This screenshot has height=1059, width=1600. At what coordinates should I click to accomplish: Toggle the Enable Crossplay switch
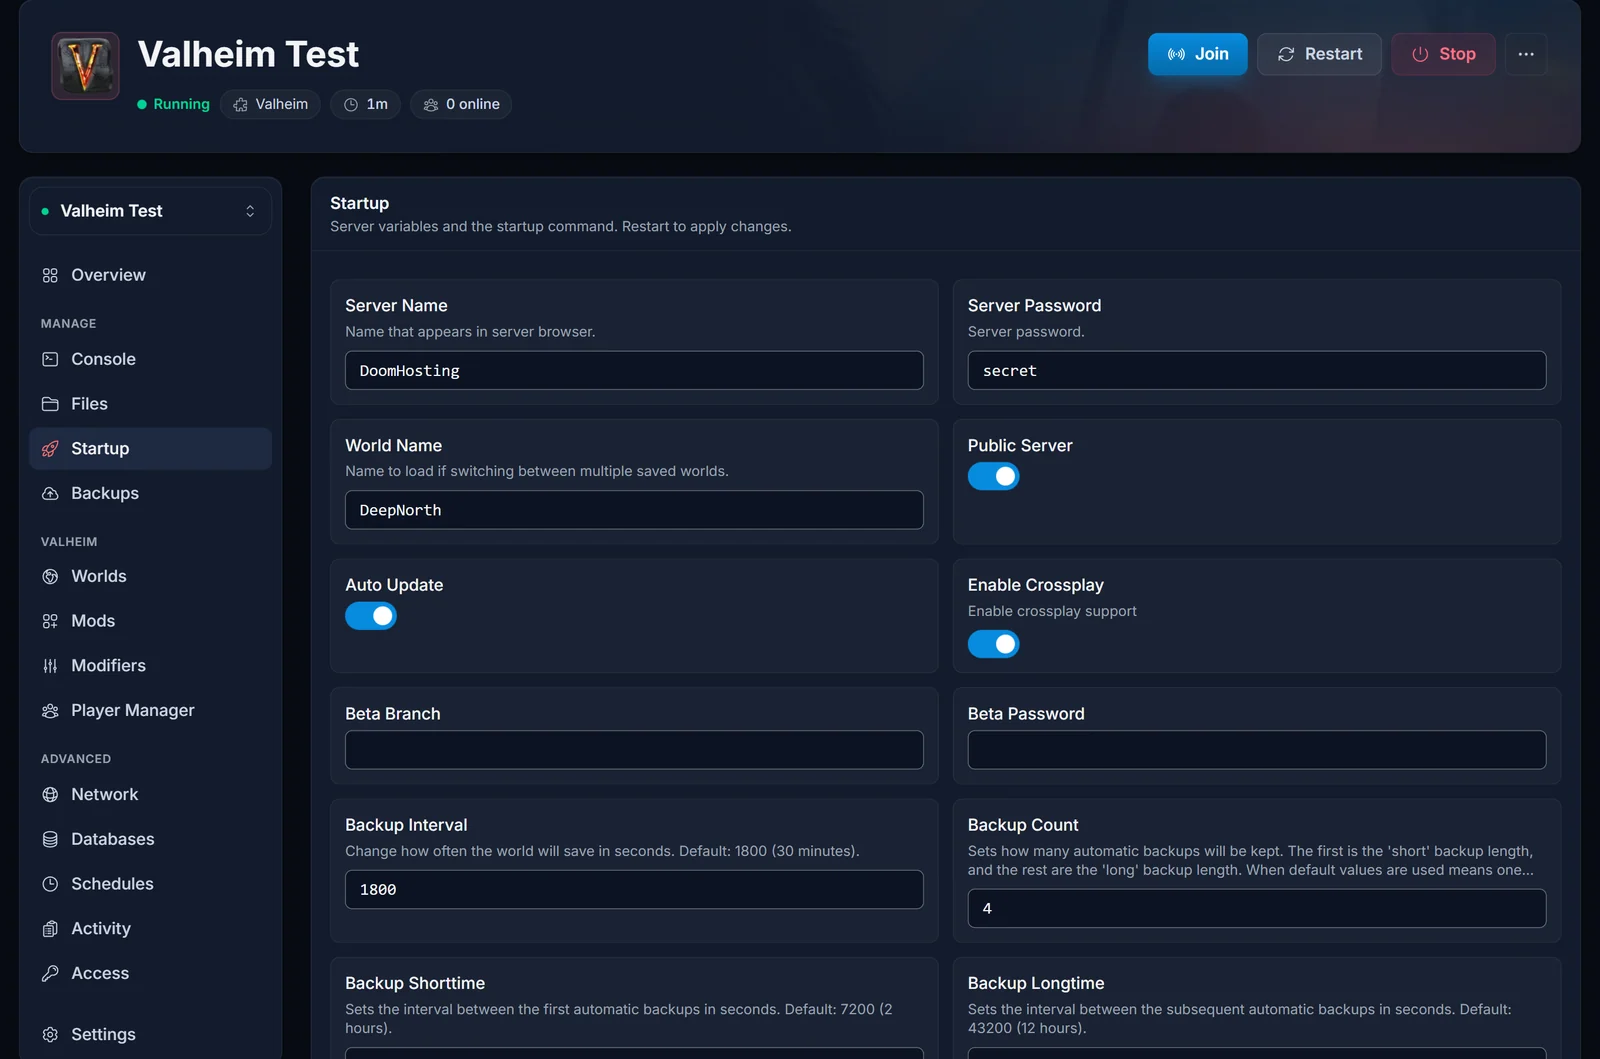pos(993,644)
